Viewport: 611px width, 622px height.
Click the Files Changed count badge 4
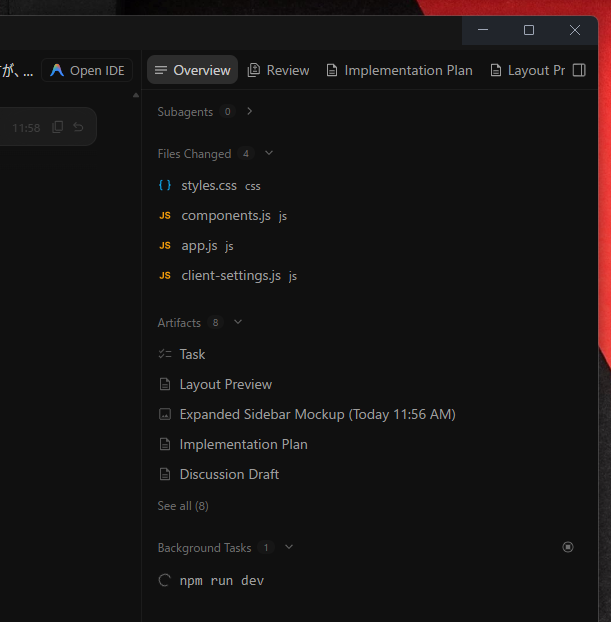[246, 154]
